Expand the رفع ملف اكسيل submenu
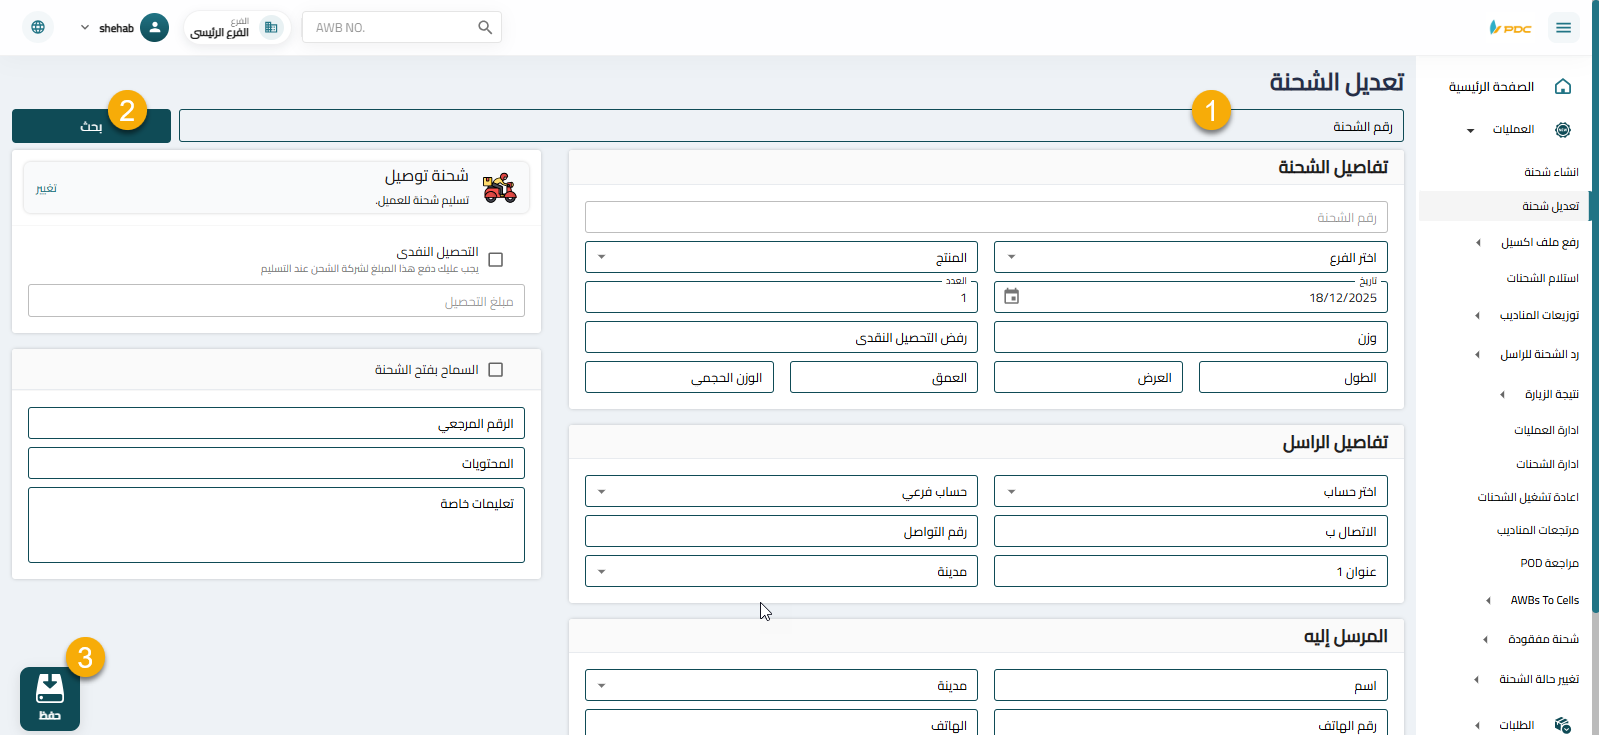1599x735 pixels. [1478, 243]
